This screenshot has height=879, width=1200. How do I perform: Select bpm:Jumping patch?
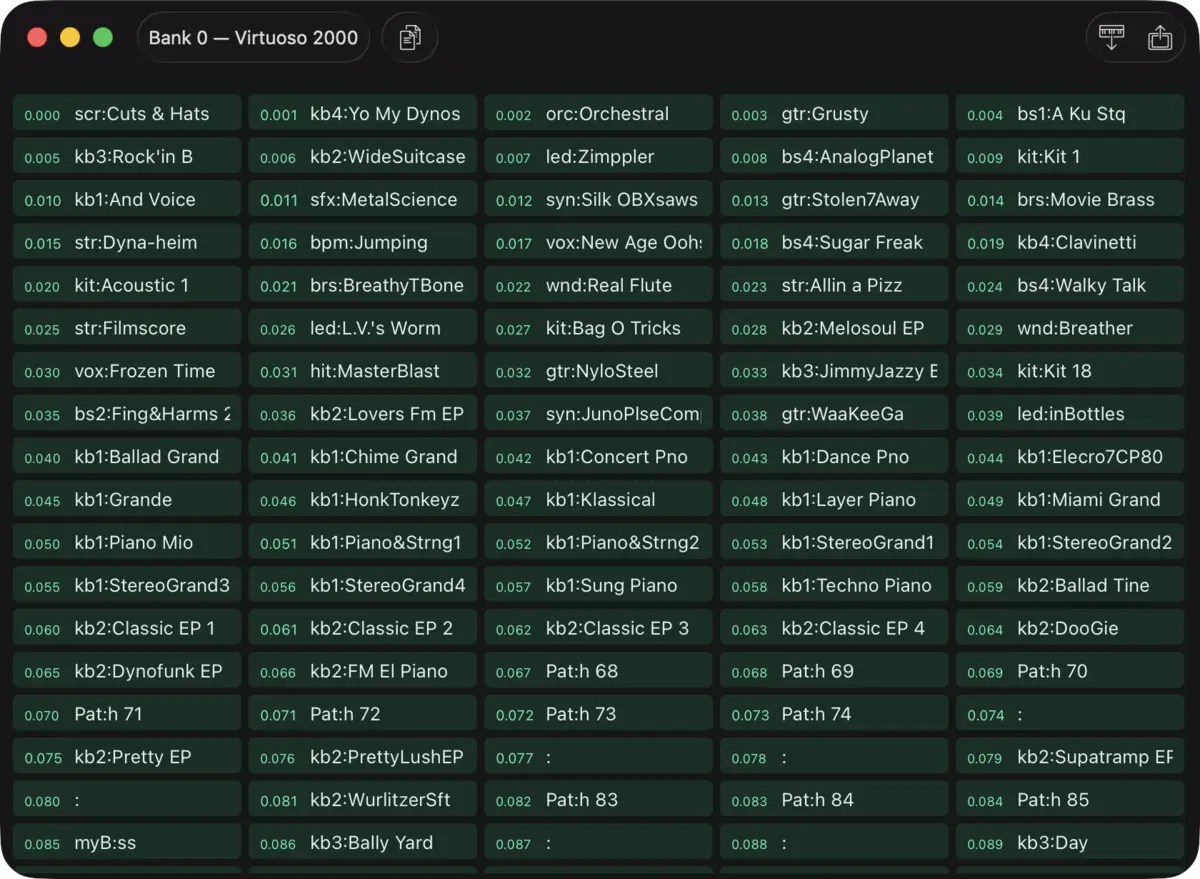(363, 242)
